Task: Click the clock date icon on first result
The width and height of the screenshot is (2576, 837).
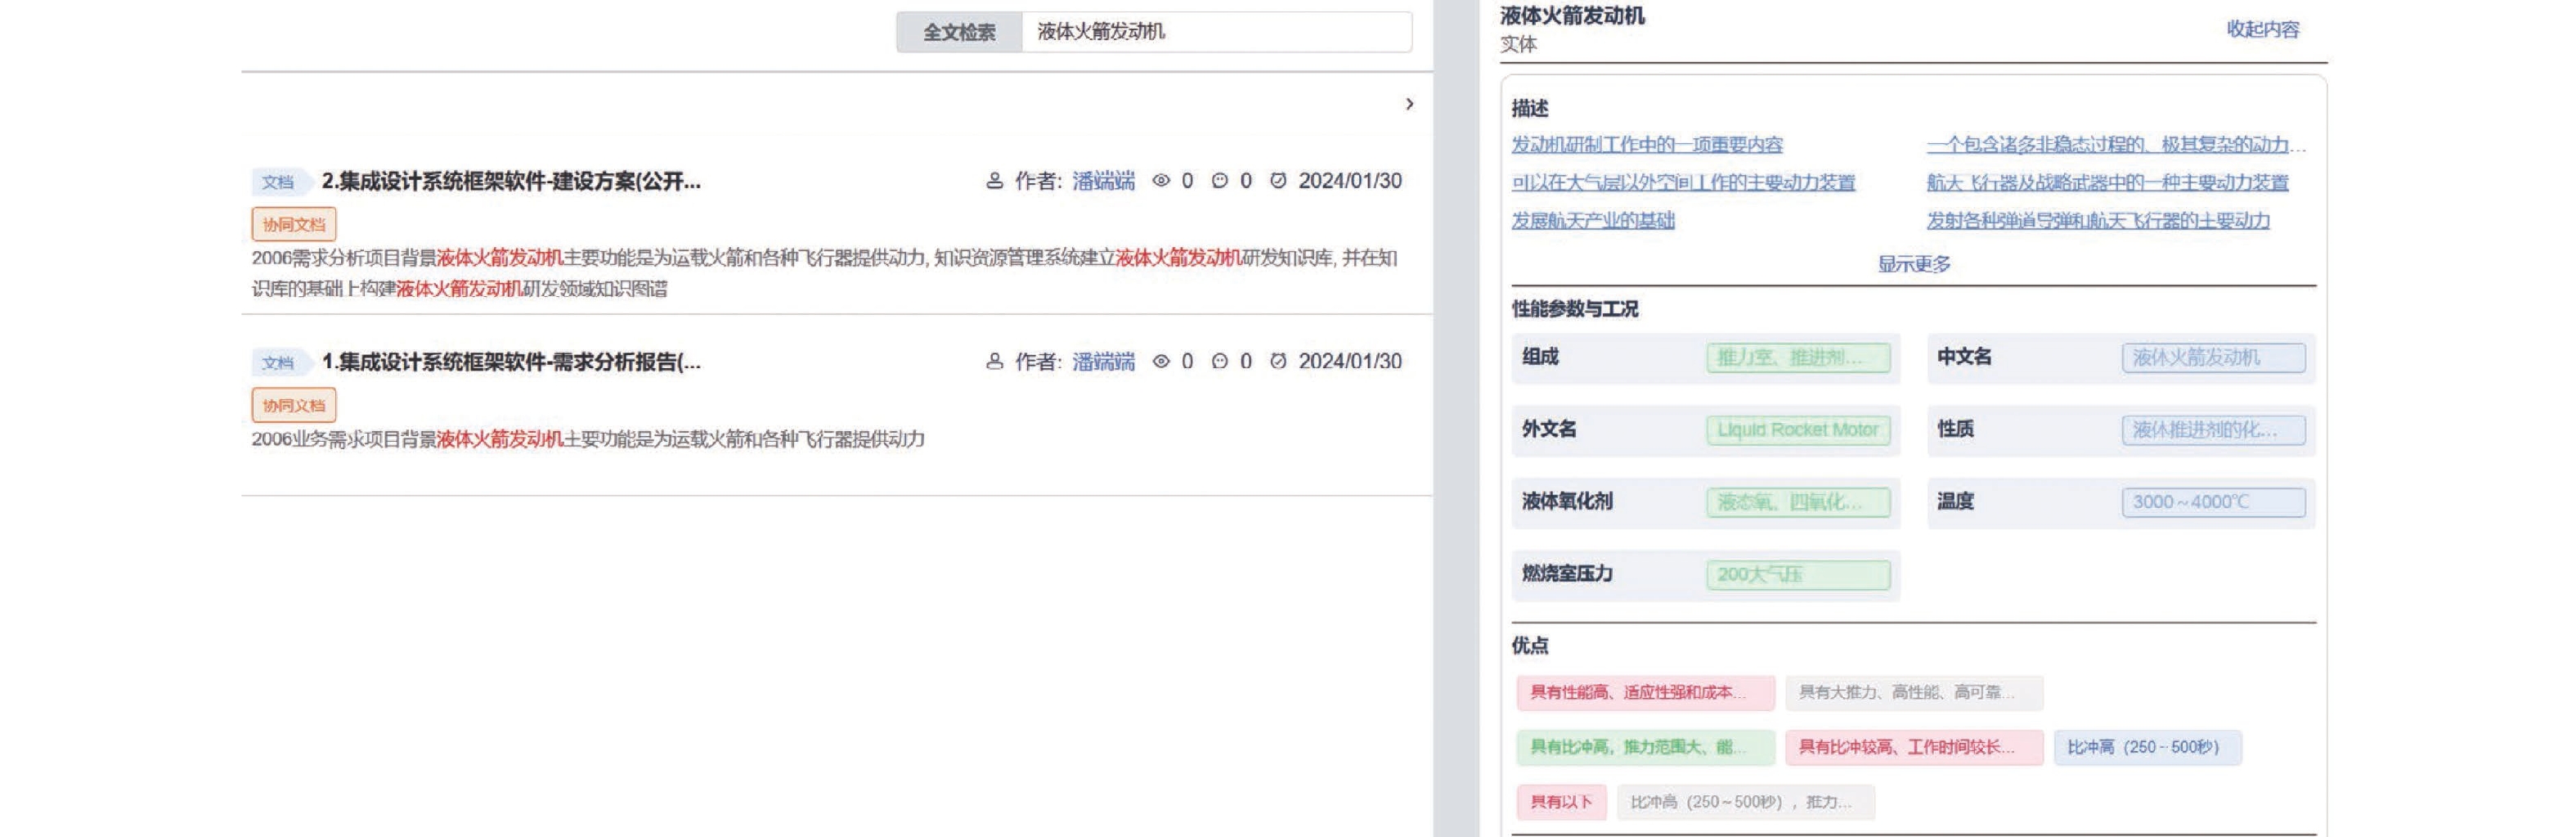Action: coord(1277,181)
